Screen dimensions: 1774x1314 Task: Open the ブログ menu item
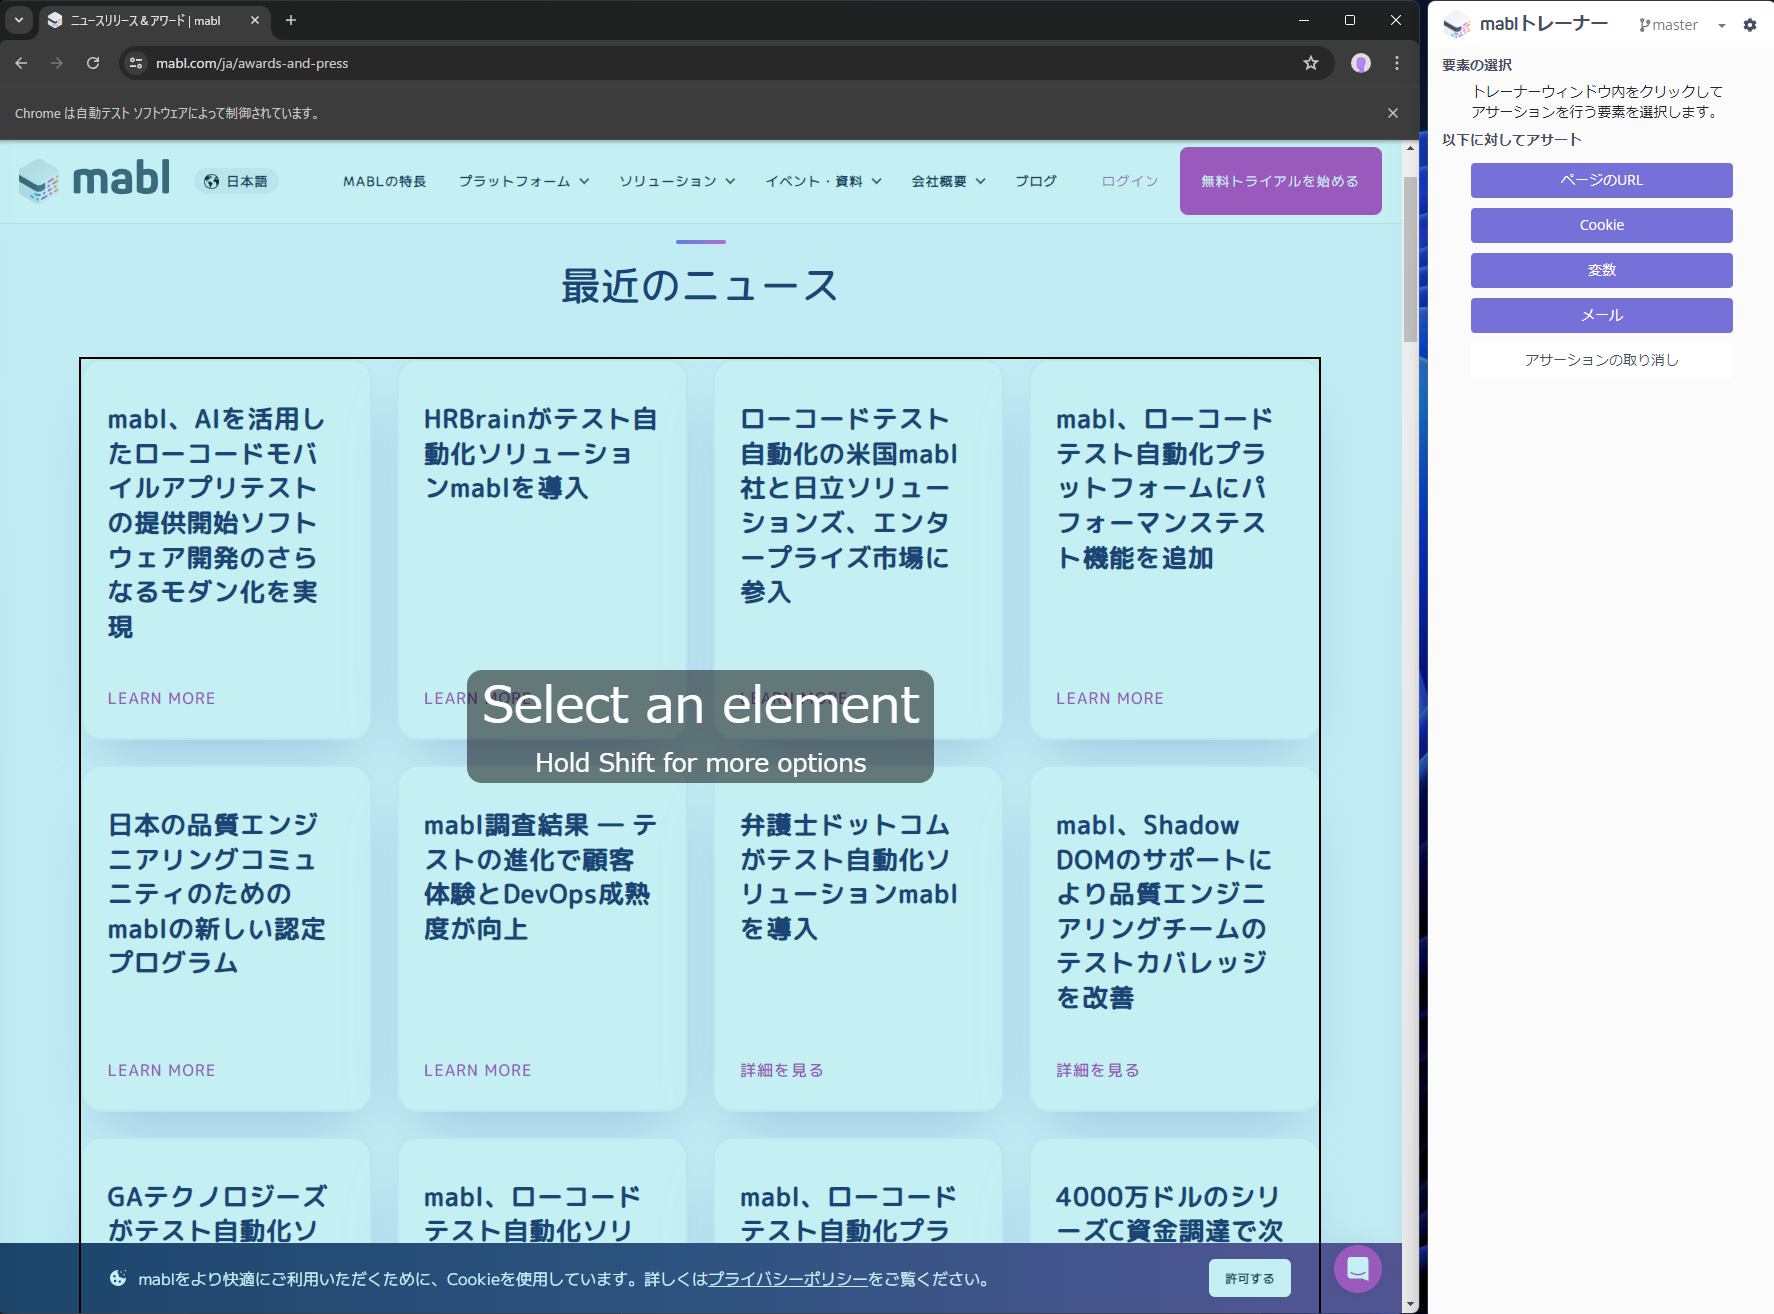coord(1035,181)
